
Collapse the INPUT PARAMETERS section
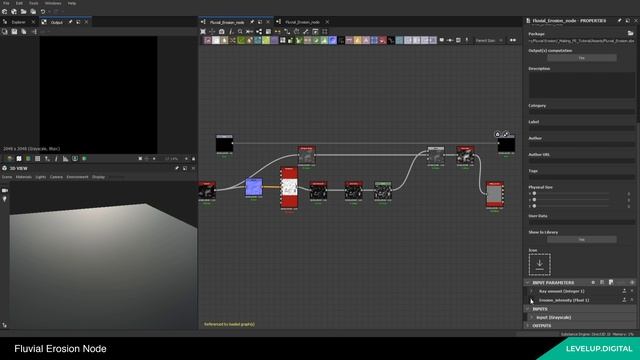528,282
